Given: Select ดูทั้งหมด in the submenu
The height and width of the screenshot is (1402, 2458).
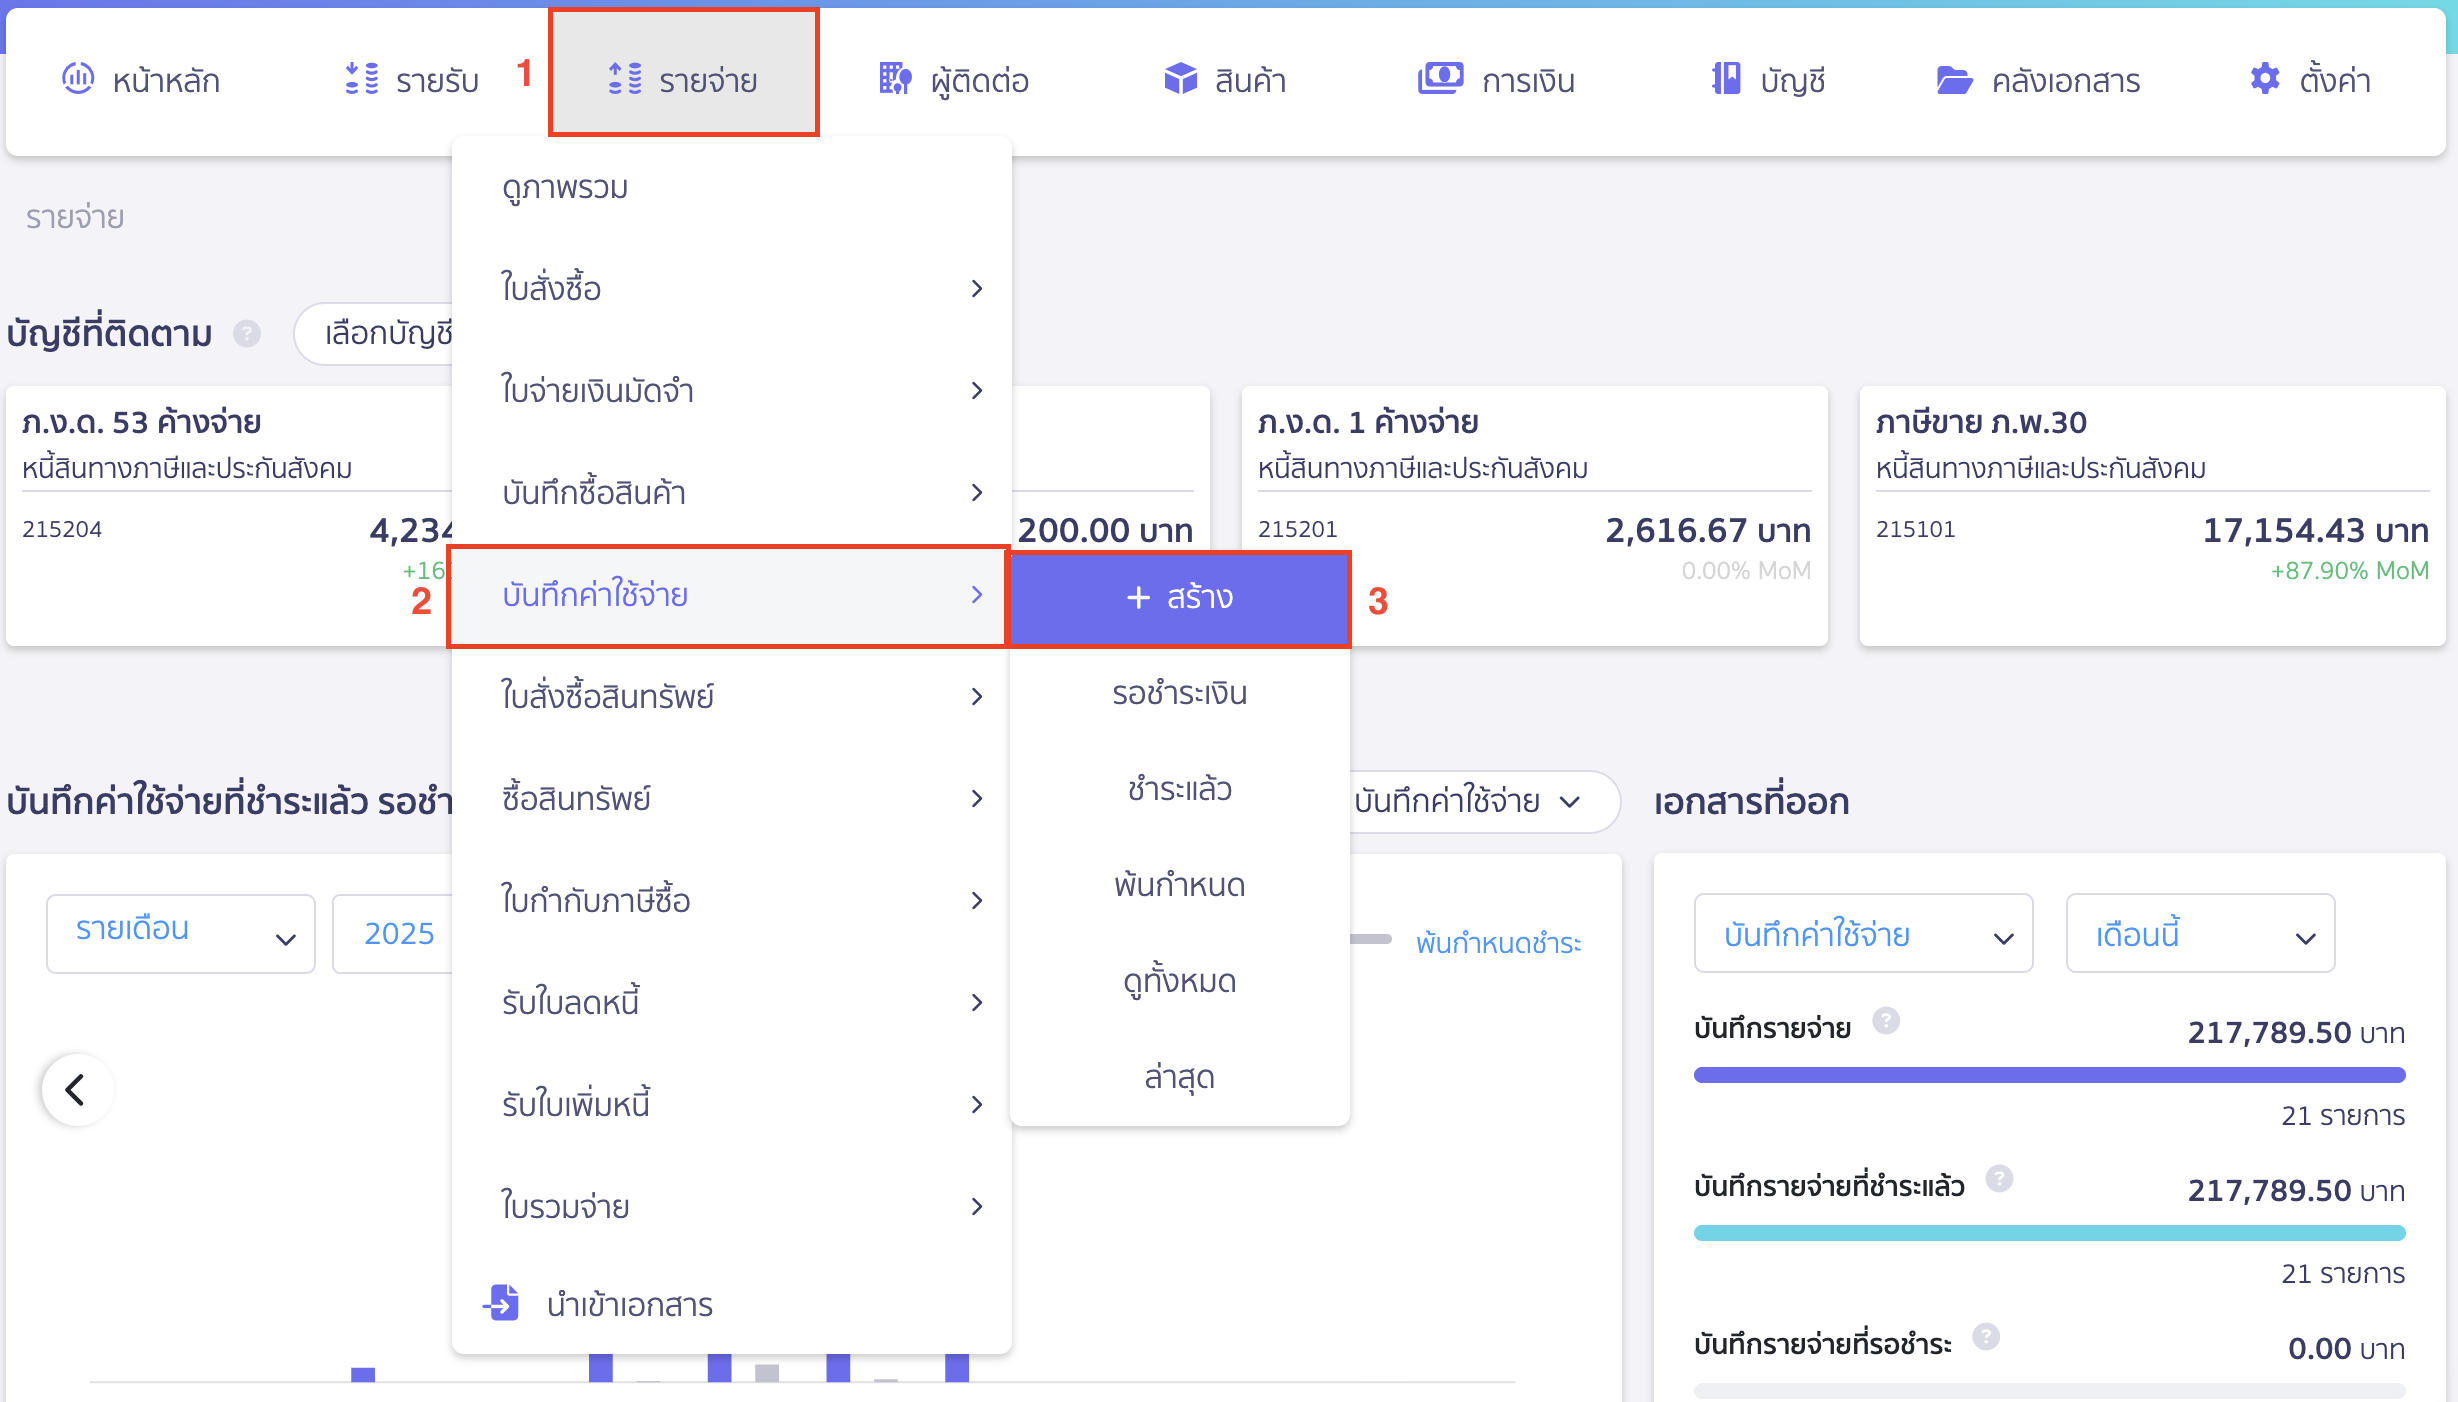Looking at the screenshot, I should point(1180,981).
